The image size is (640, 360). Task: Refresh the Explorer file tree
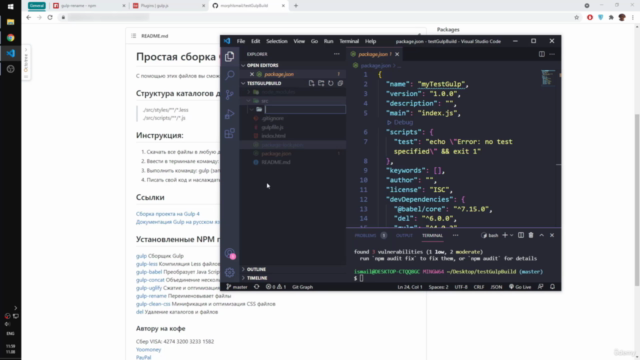tap(331, 83)
